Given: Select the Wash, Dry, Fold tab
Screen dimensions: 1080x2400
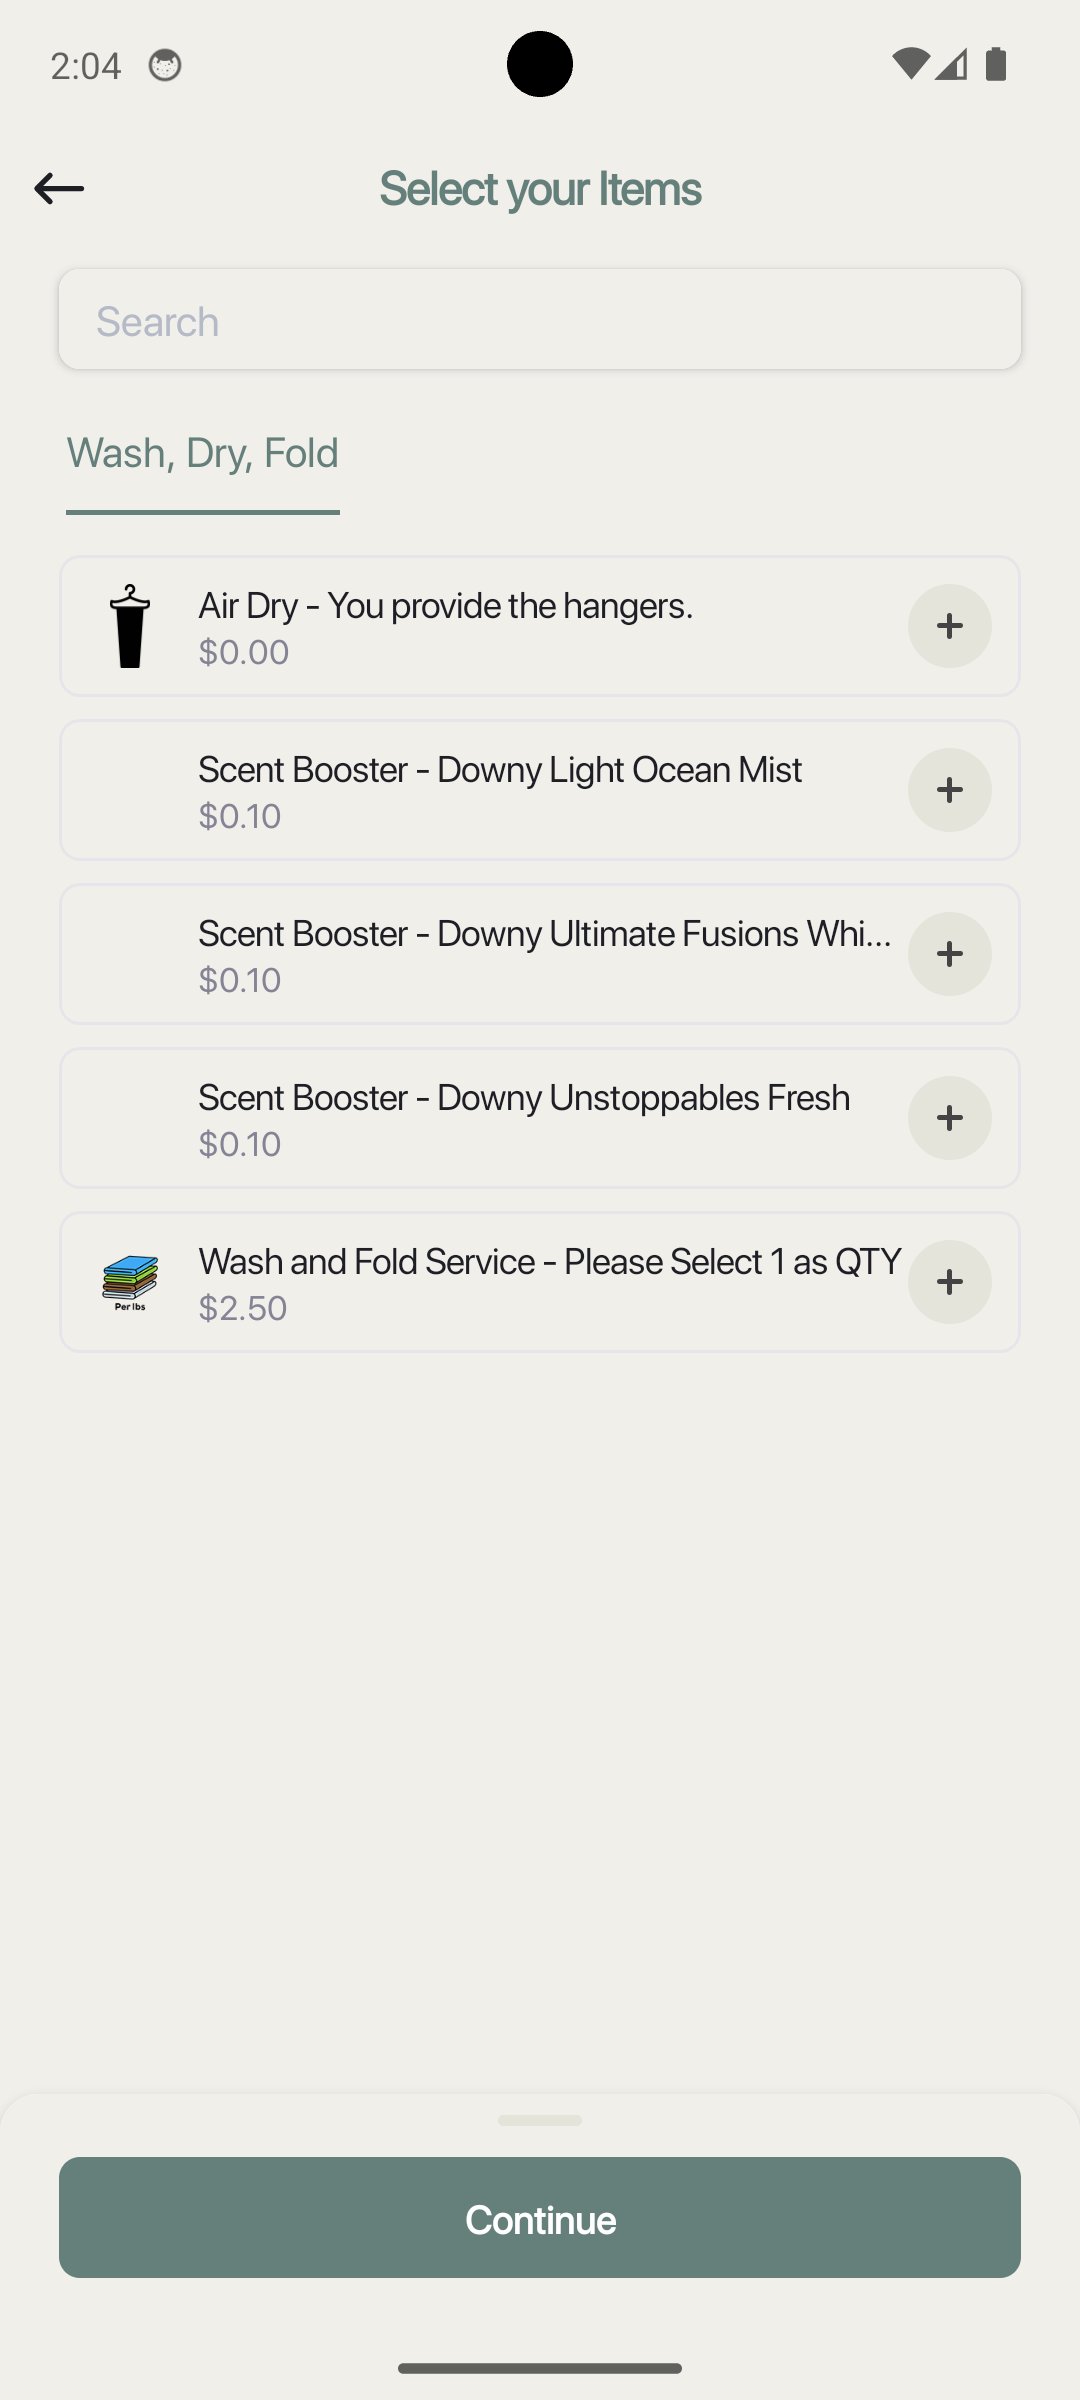Looking at the screenshot, I should click(203, 454).
